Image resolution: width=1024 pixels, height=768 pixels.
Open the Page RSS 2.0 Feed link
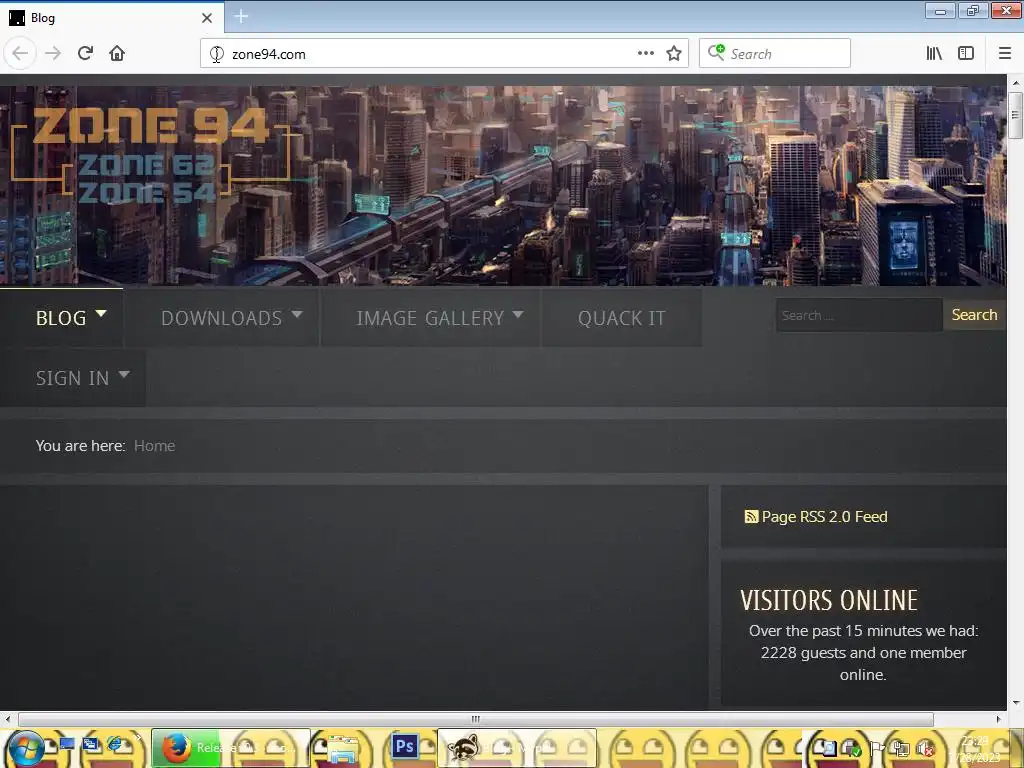click(824, 517)
